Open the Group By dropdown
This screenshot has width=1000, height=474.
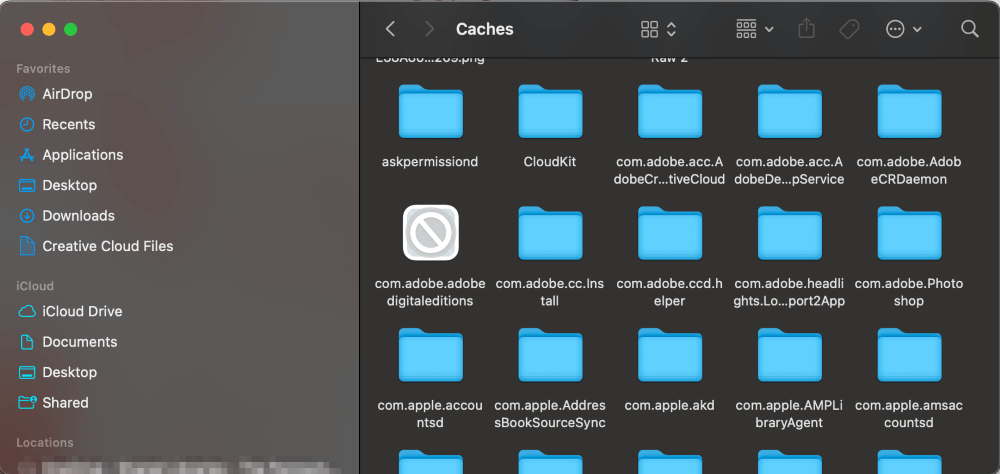tap(755, 29)
